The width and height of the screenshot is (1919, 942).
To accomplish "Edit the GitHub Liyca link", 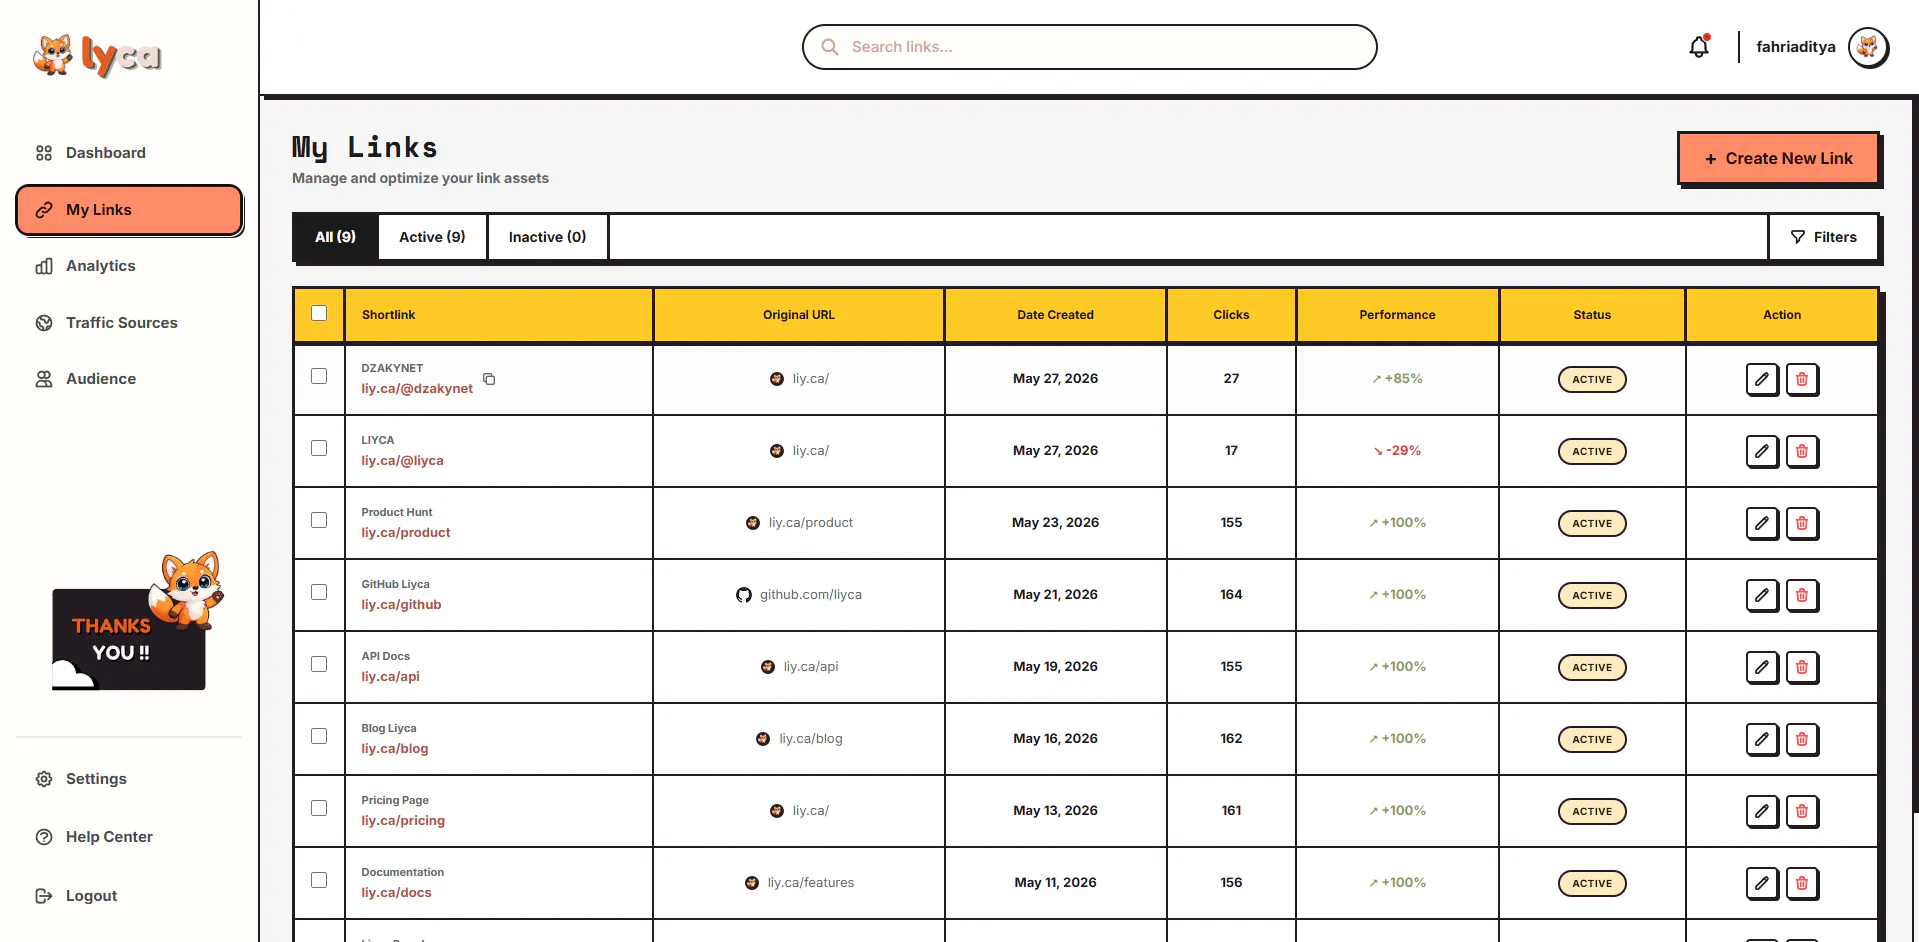I will [1762, 595].
